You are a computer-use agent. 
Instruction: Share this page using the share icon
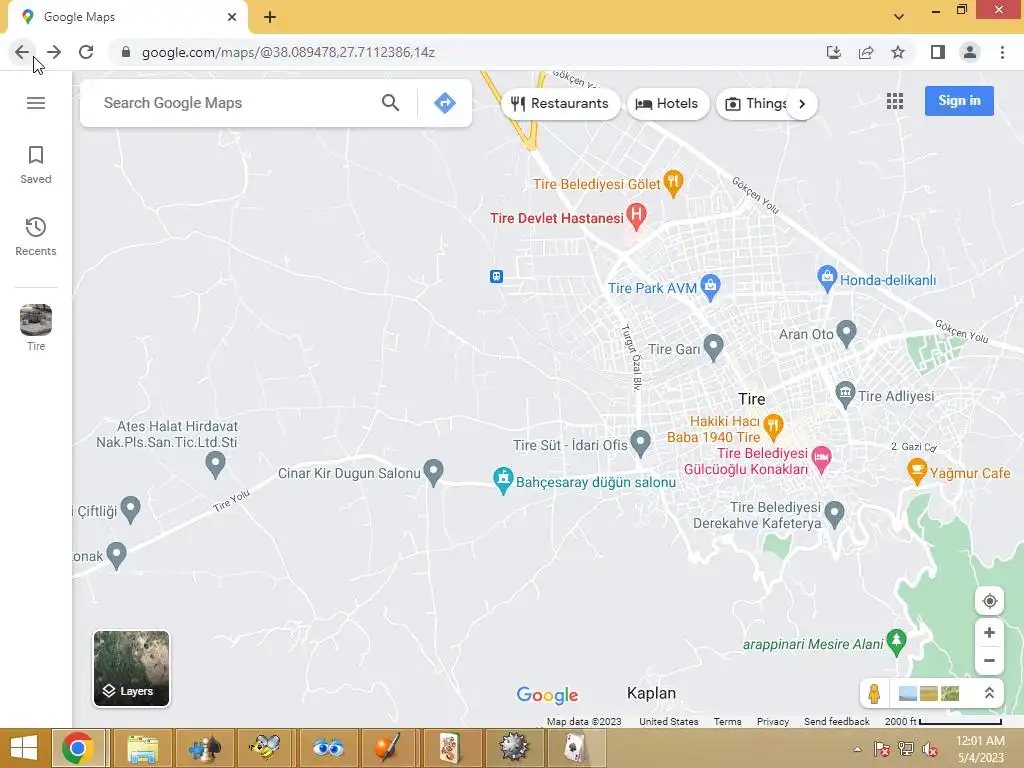tap(866, 52)
